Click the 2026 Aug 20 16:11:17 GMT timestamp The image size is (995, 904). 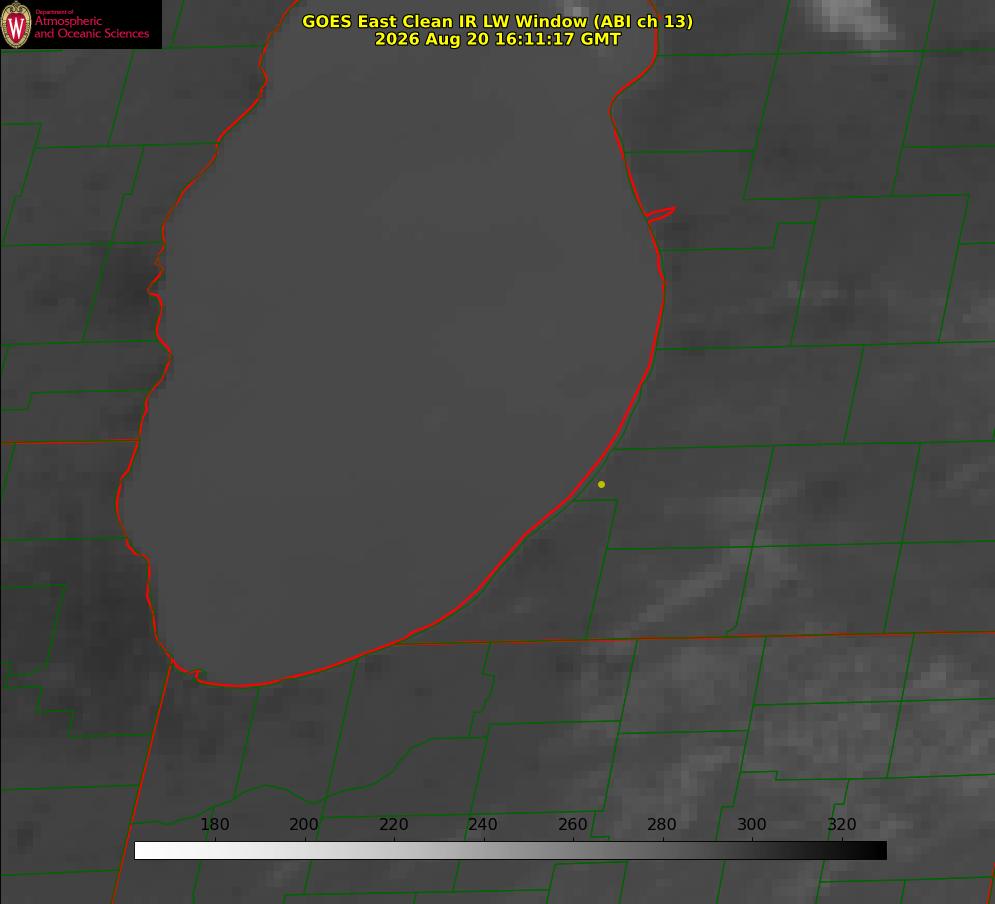[x=498, y=39]
